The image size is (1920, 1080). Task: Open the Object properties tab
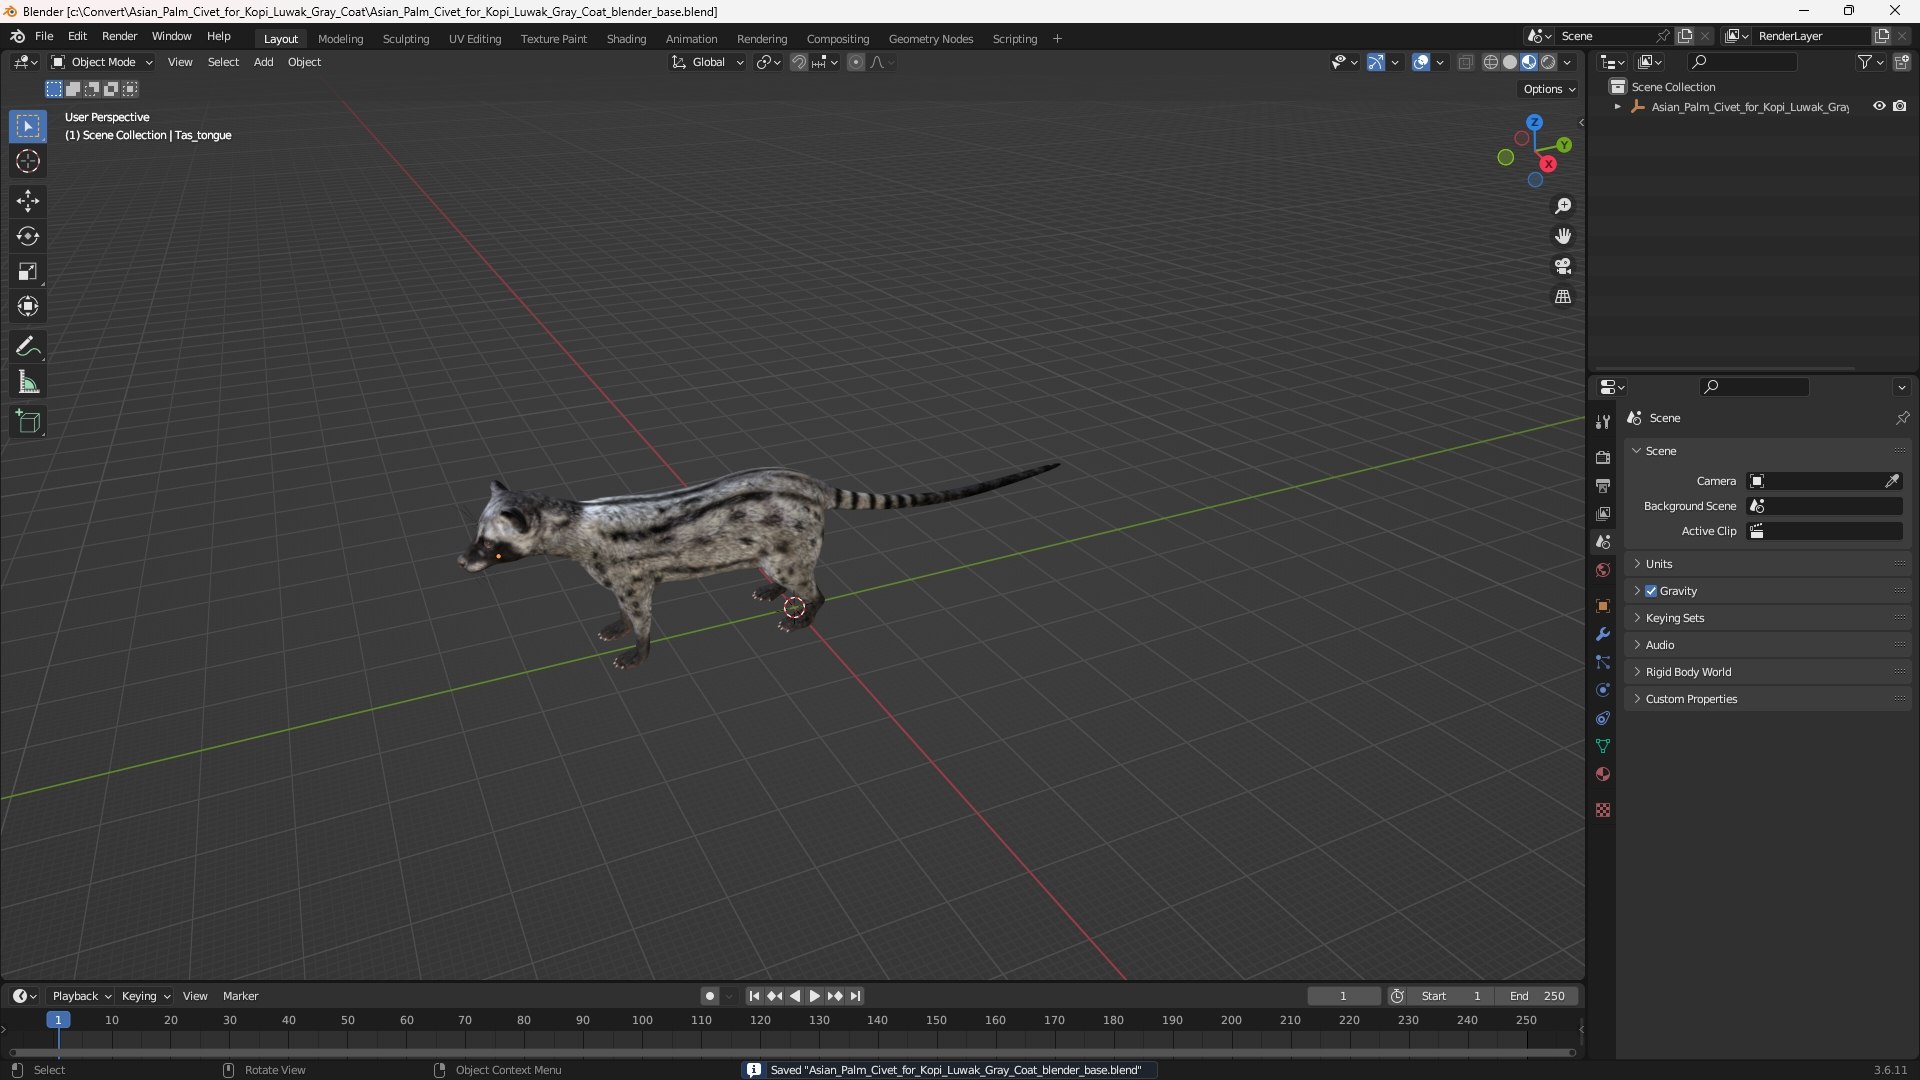pos(1603,606)
